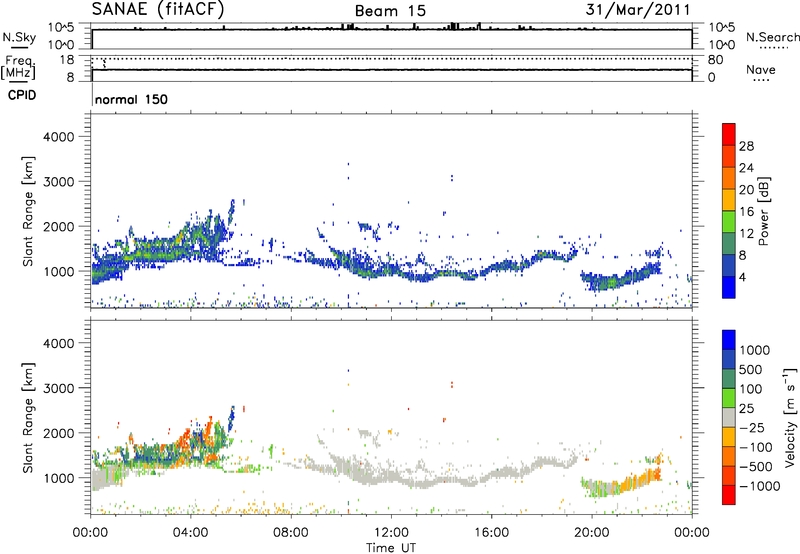
Task: Pick the yellow −100 to −25 velocity segment
Action: (729, 437)
